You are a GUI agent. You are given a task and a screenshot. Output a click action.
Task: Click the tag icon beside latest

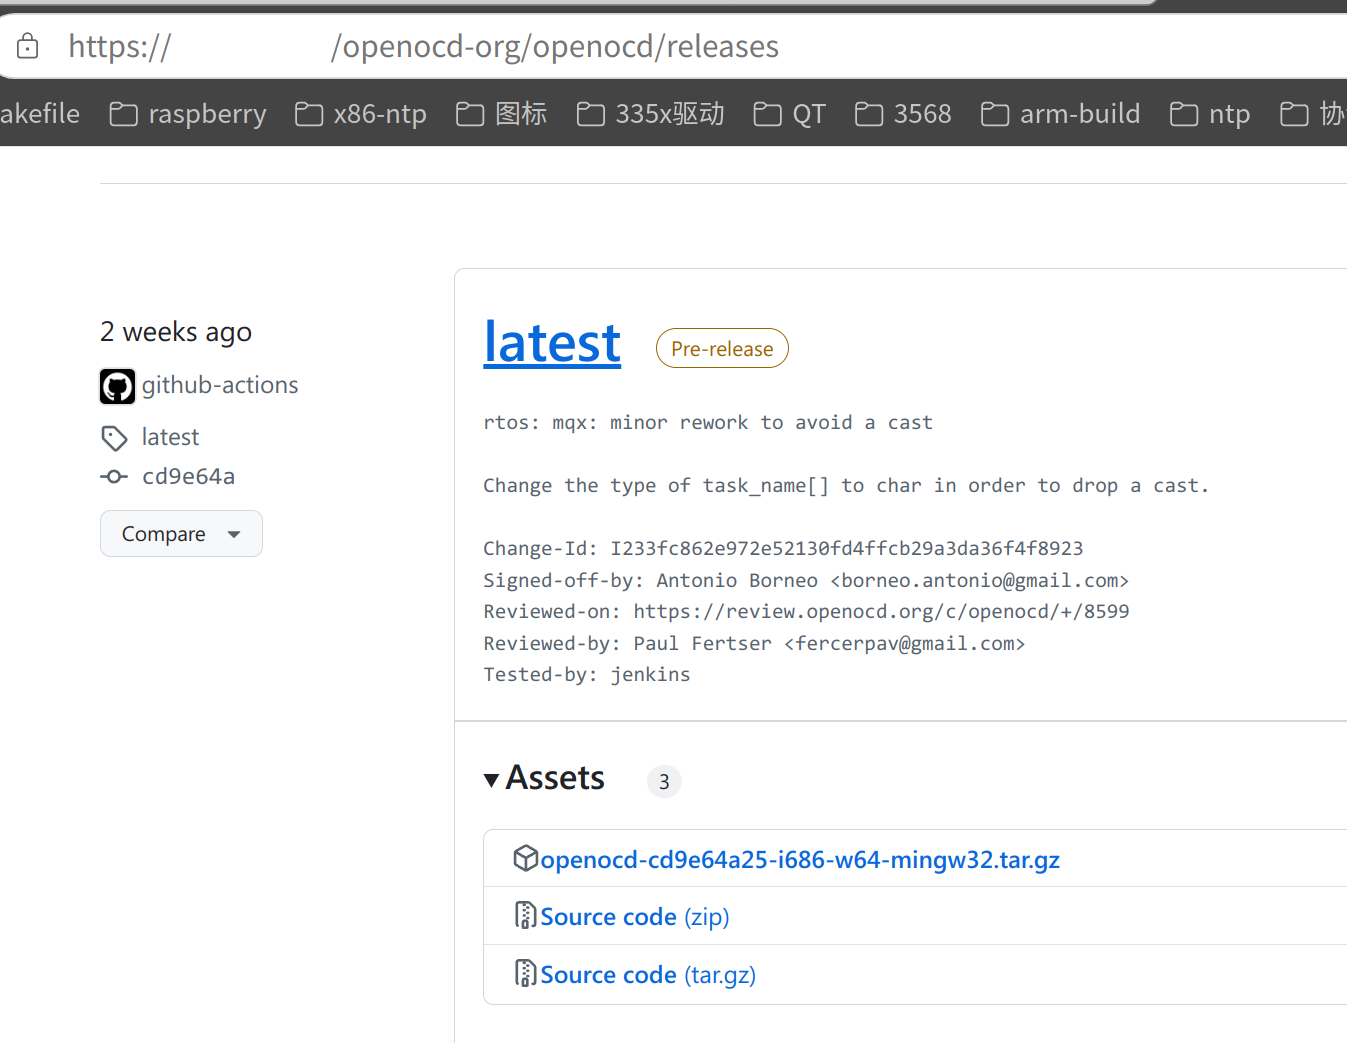pyautogui.click(x=114, y=438)
